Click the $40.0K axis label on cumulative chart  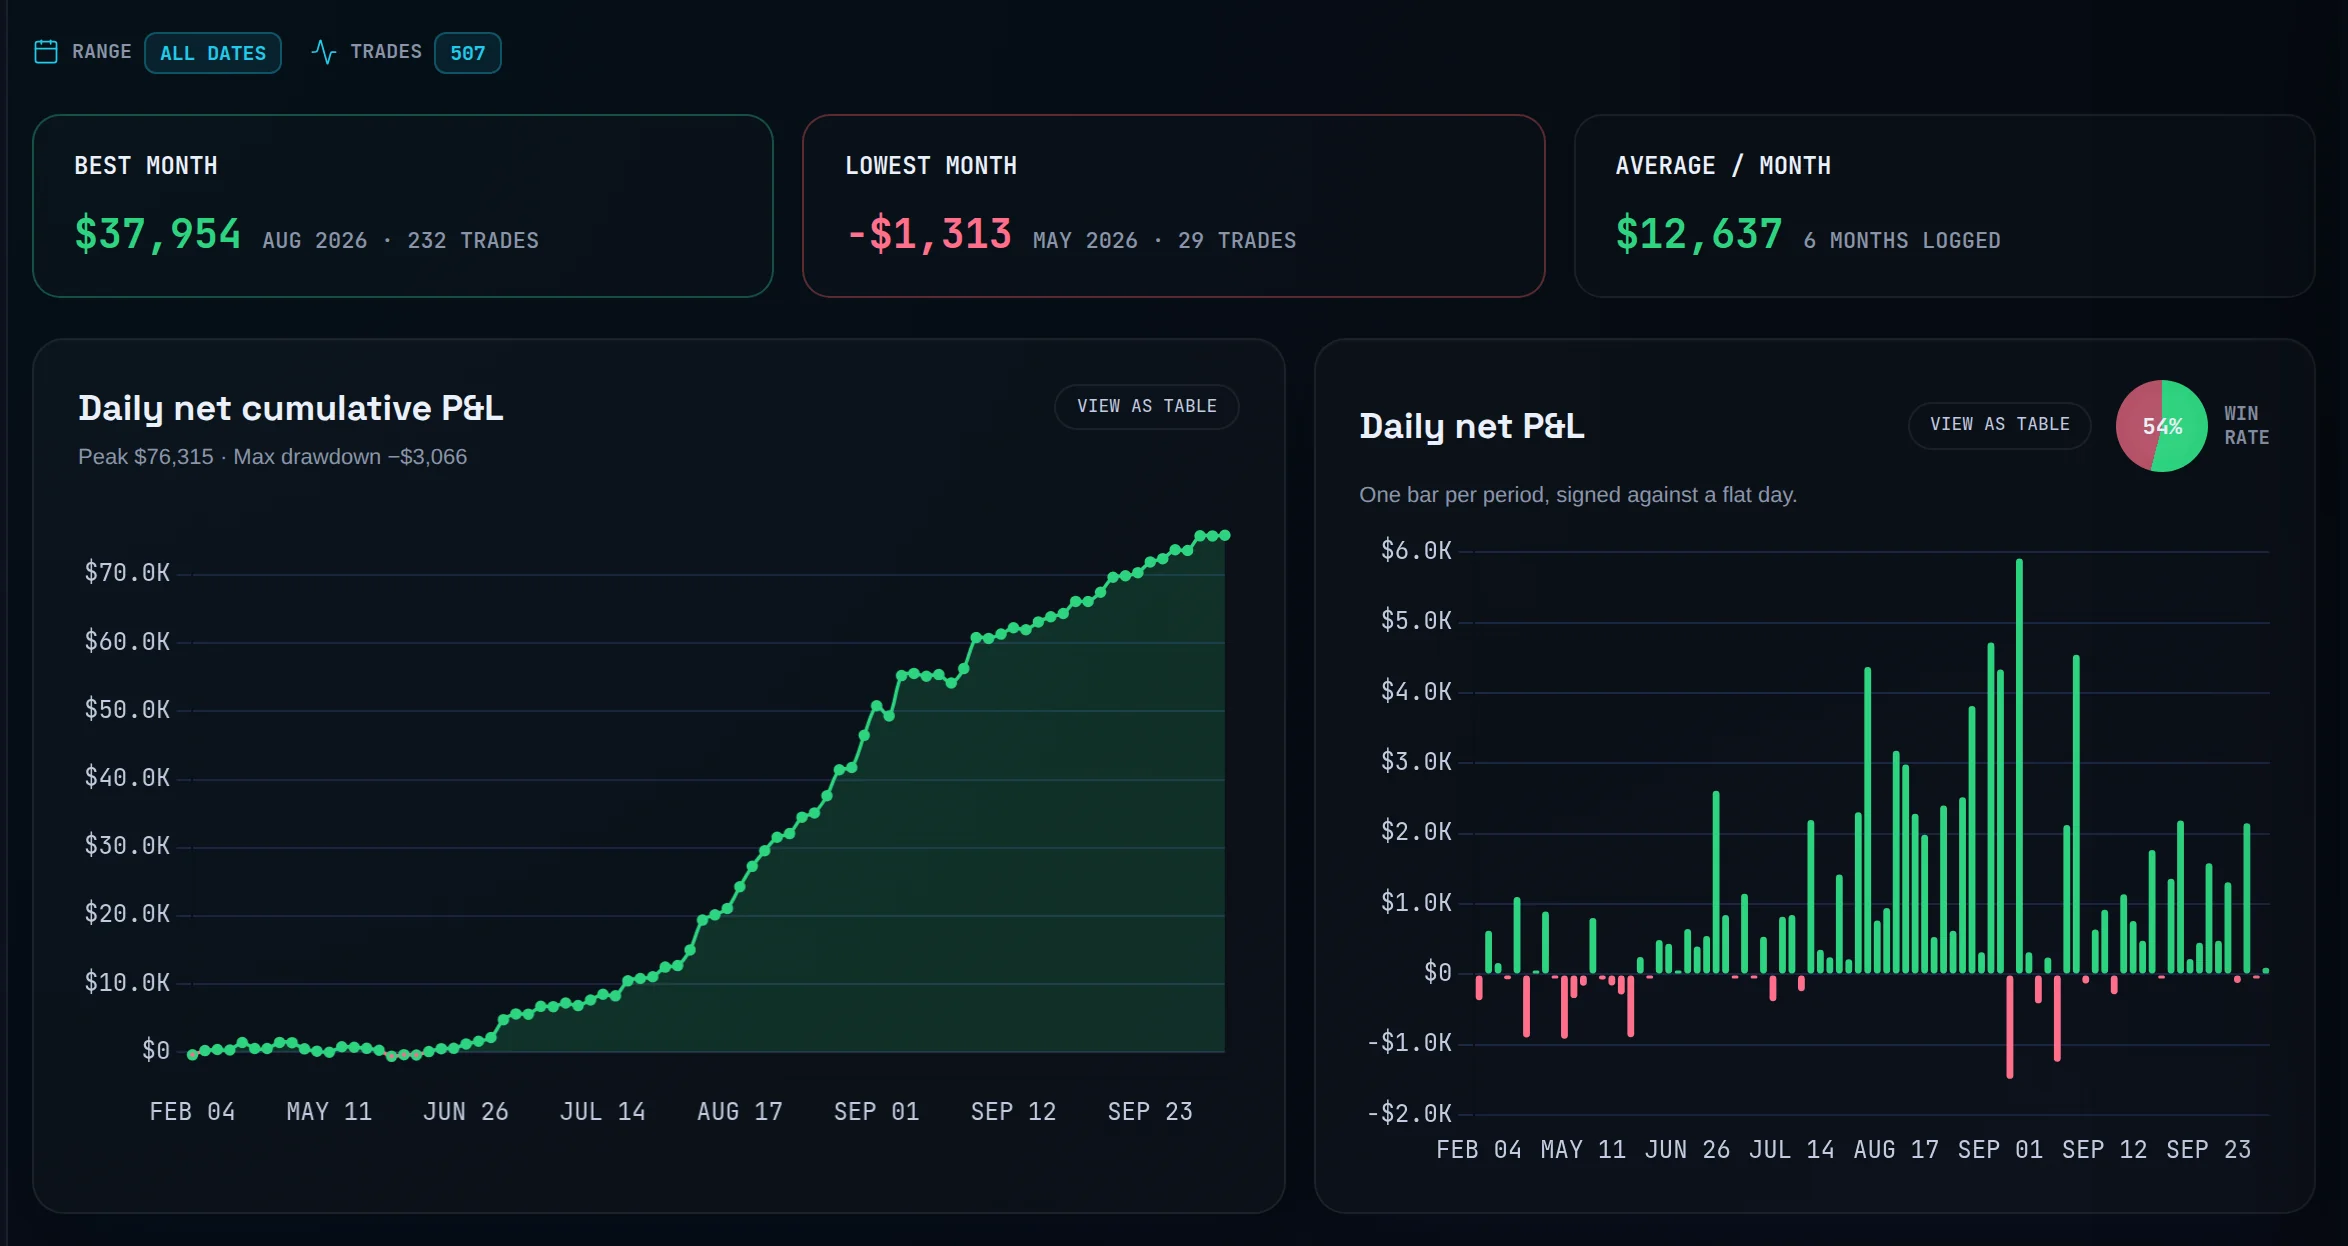pos(127,778)
